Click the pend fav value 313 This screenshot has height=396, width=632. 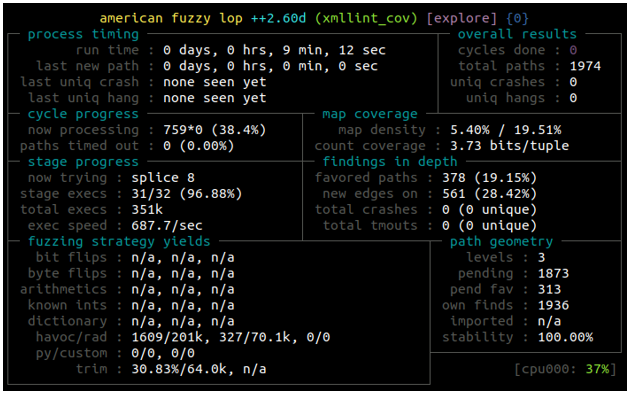point(549,290)
